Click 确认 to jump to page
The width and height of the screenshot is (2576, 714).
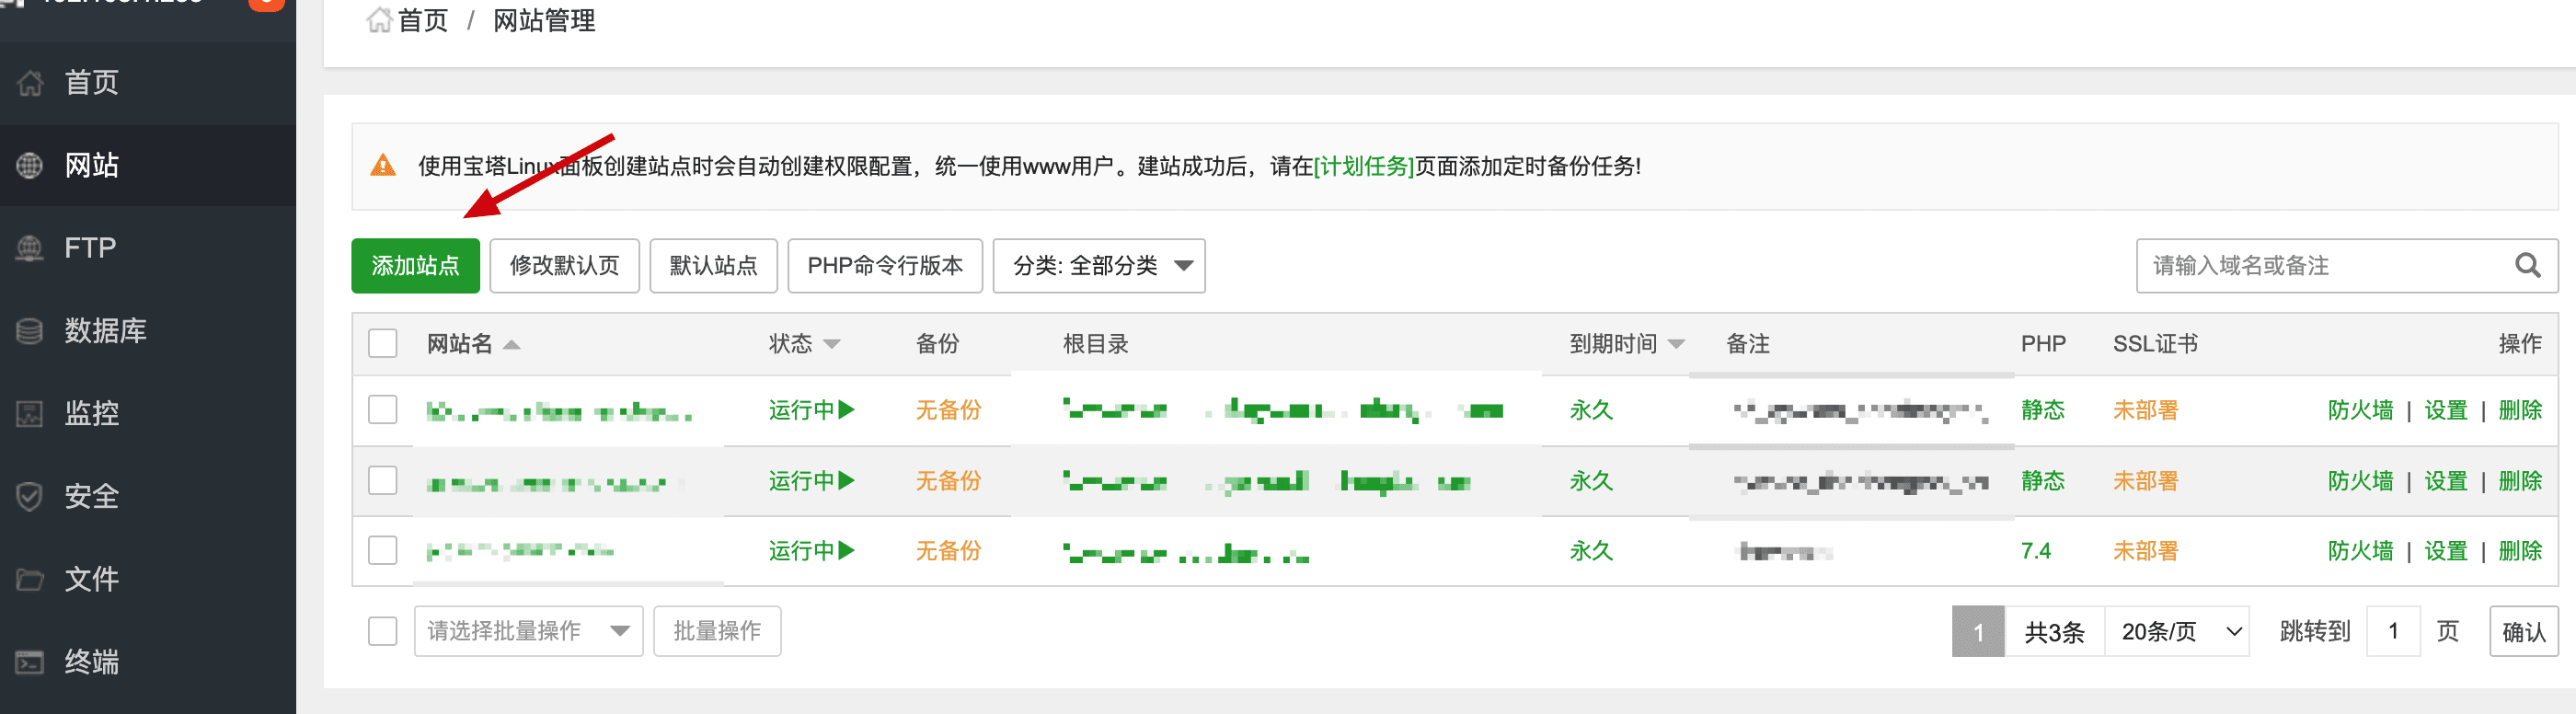[x=2523, y=632]
